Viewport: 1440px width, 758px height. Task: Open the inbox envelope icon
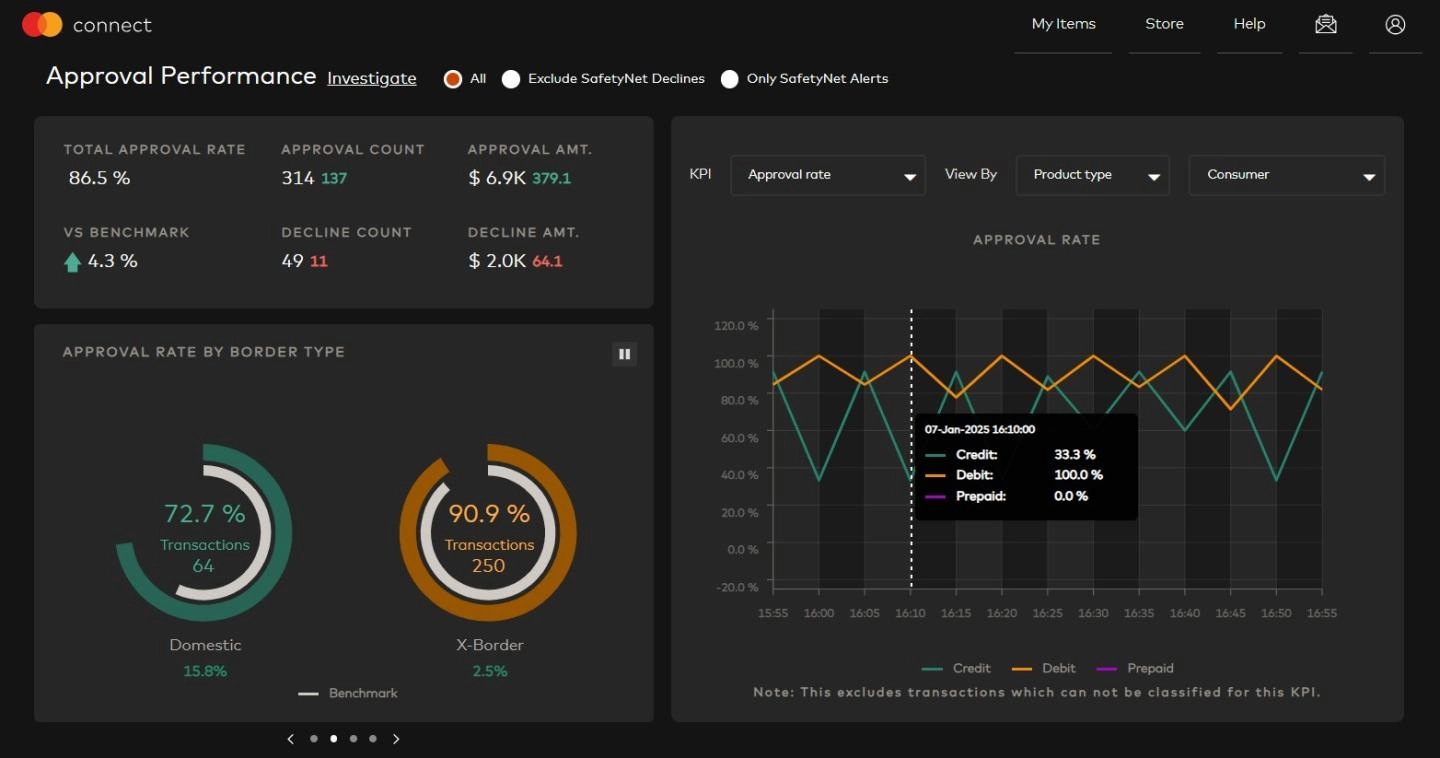pos(1325,24)
